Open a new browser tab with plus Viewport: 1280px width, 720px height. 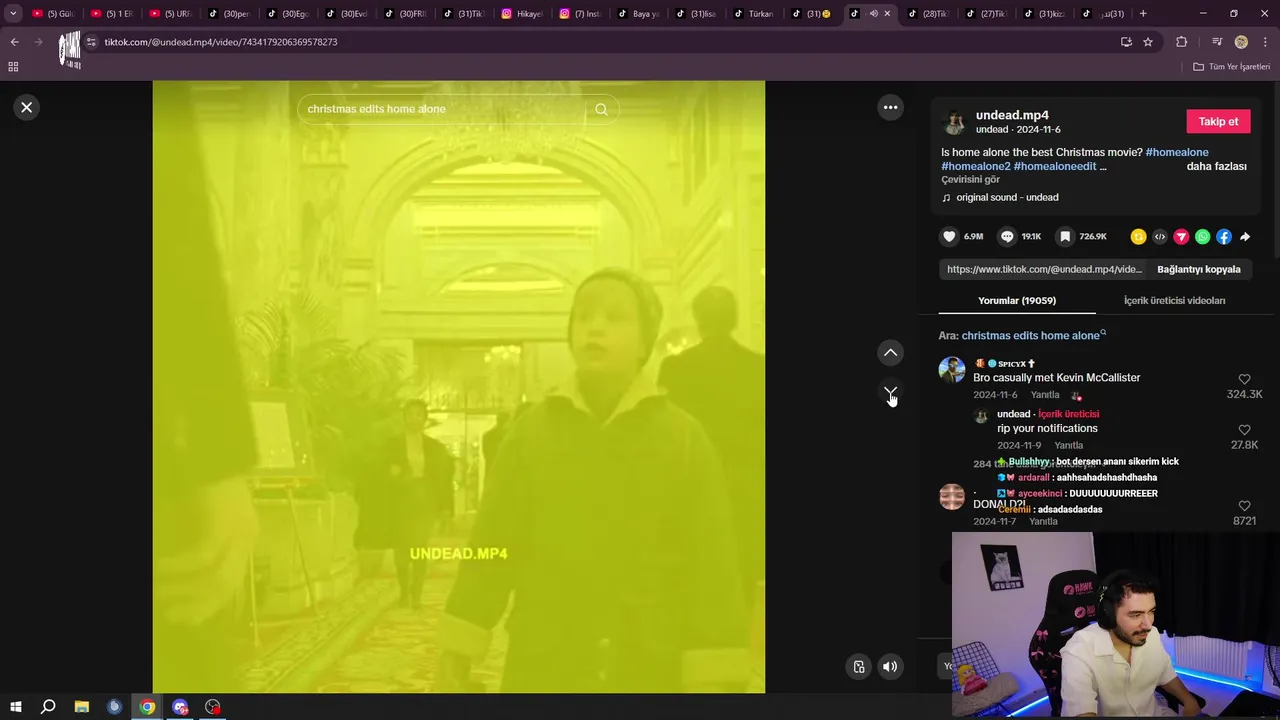1143,13
